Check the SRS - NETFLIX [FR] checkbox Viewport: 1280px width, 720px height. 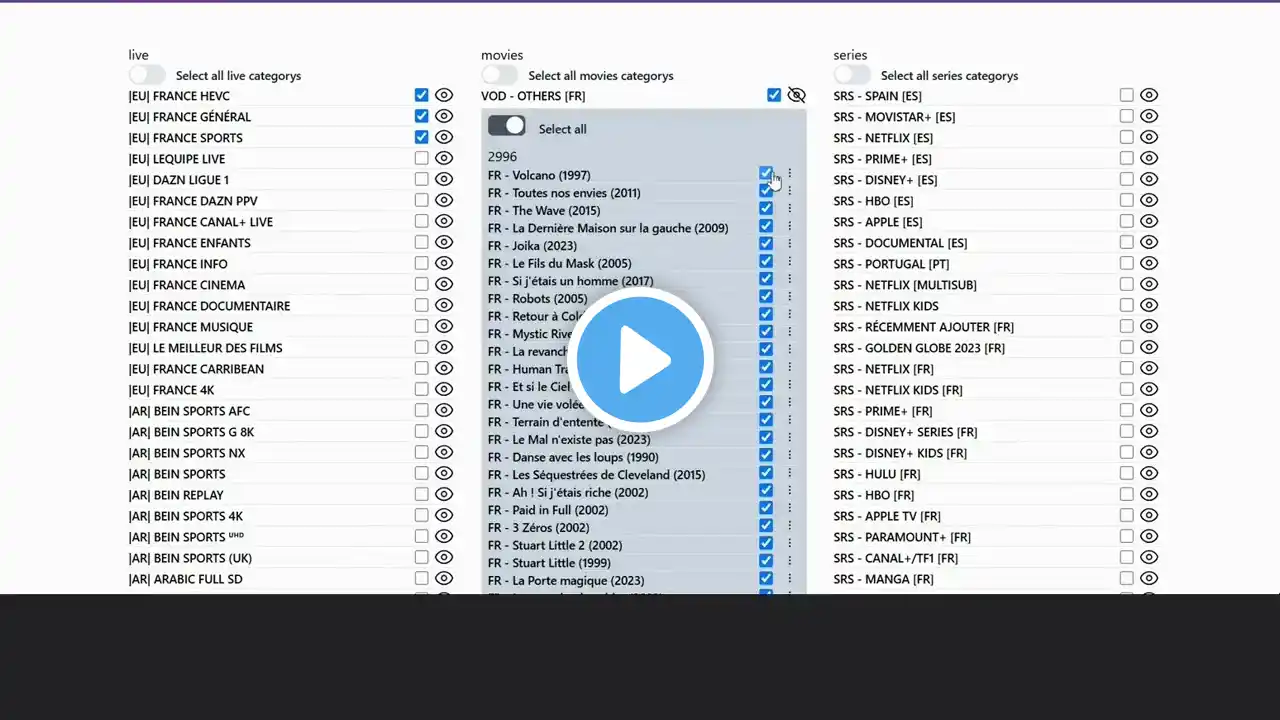click(1127, 368)
